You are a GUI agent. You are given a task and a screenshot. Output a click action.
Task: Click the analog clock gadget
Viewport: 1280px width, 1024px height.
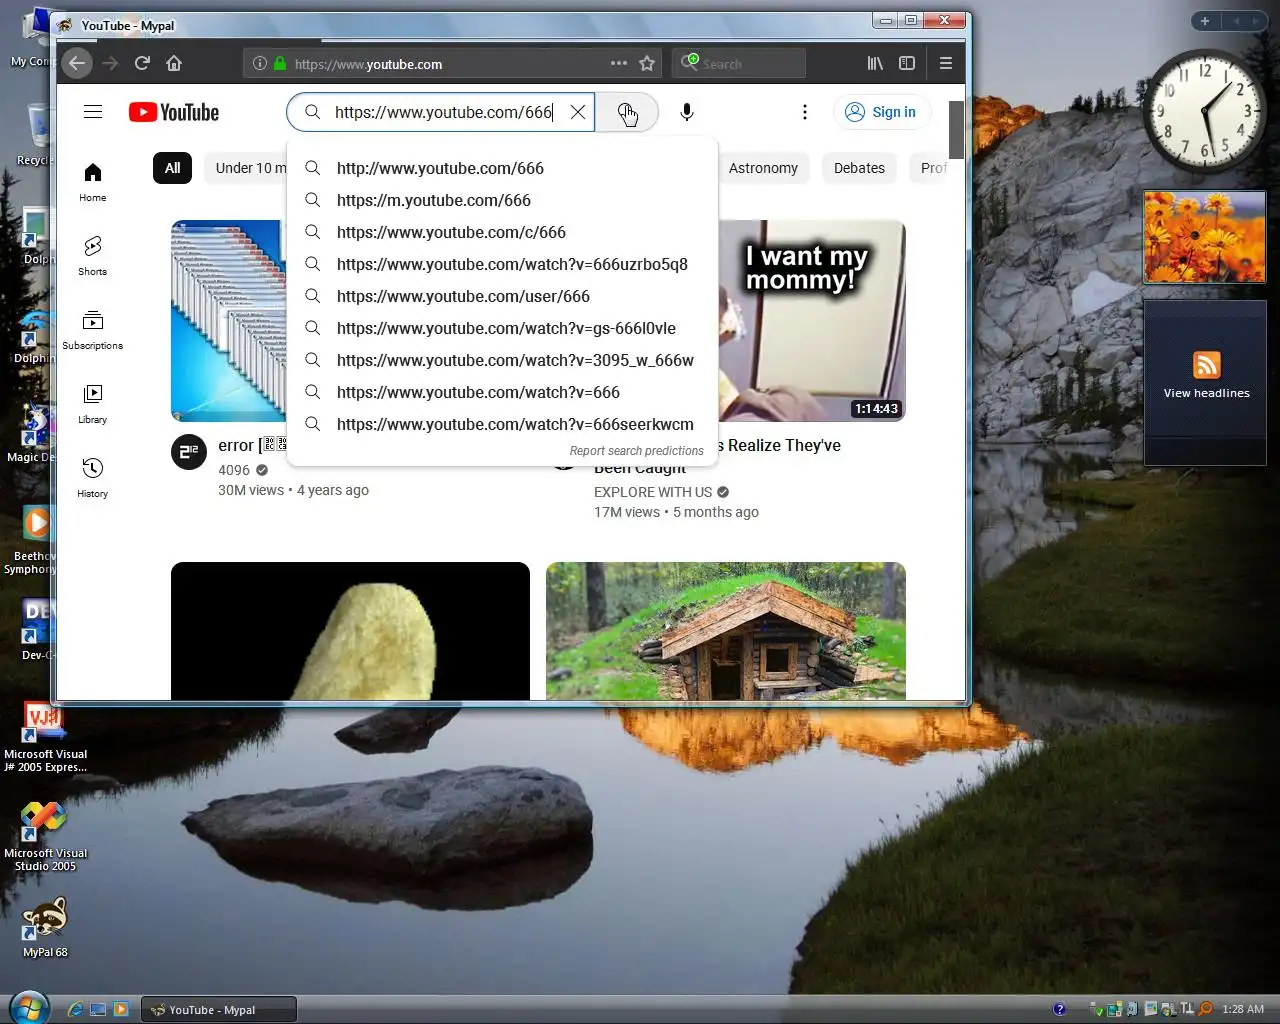tap(1204, 111)
